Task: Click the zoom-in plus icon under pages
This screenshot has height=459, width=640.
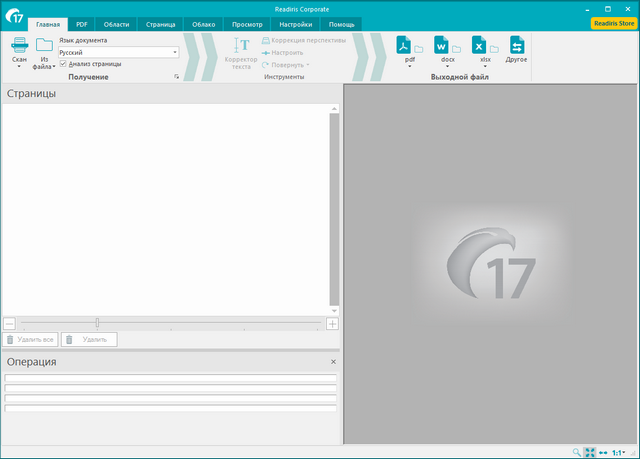Action: pyautogui.click(x=332, y=323)
